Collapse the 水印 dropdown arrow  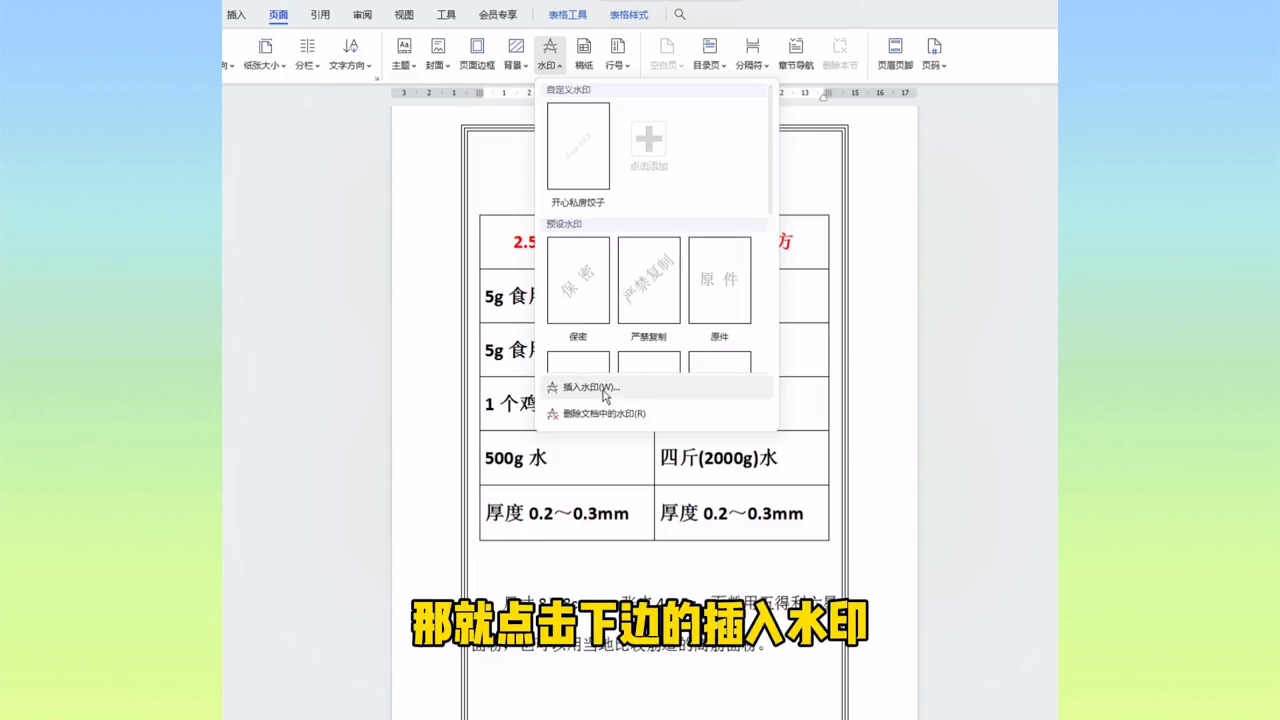coord(560,66)
